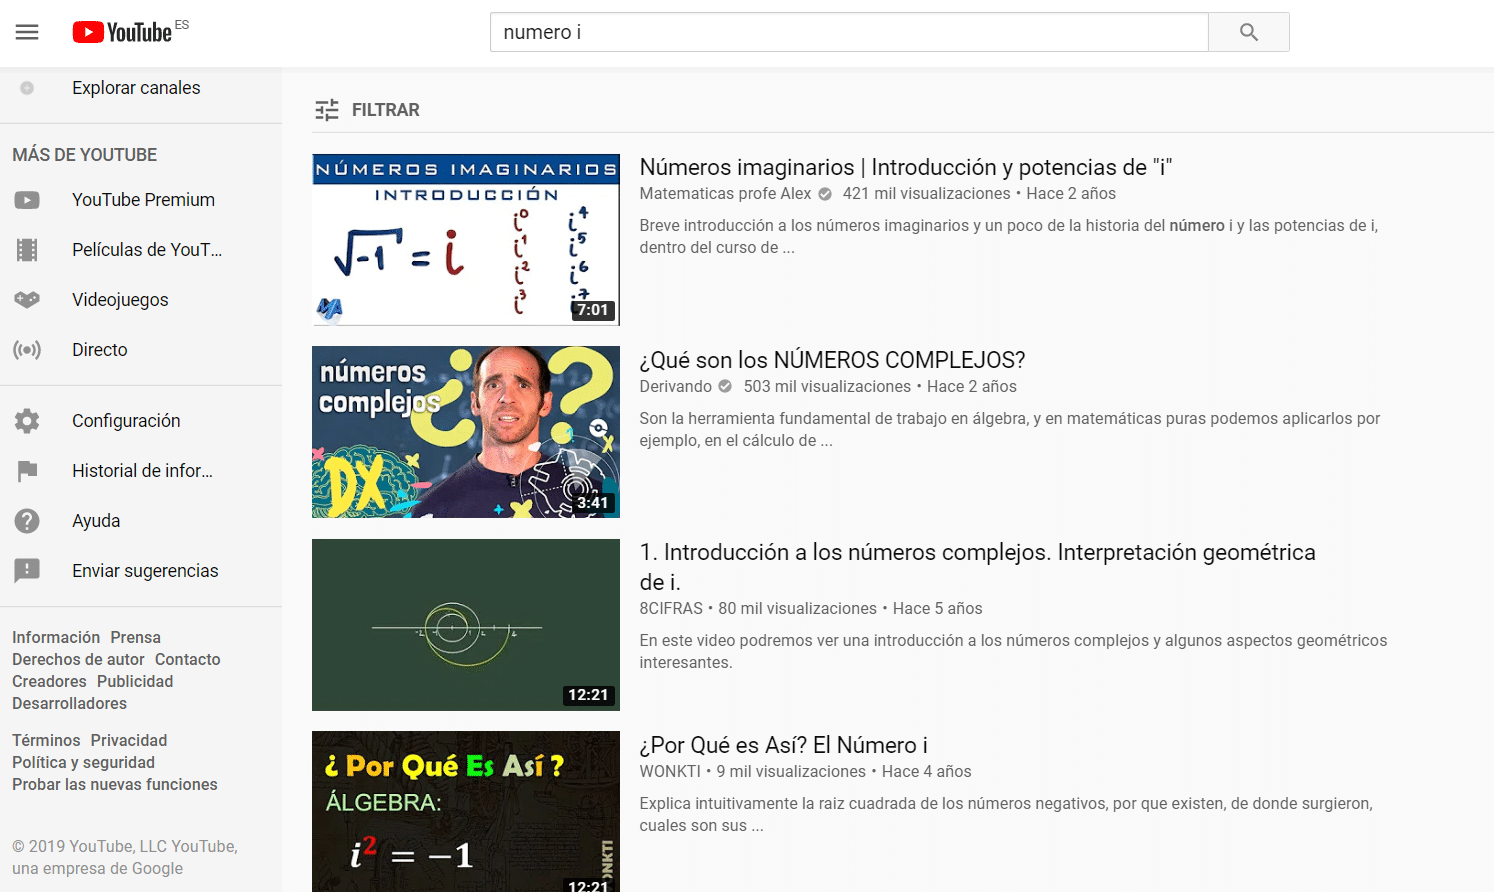Click the Ayuda question mark icon

[27, 521]
